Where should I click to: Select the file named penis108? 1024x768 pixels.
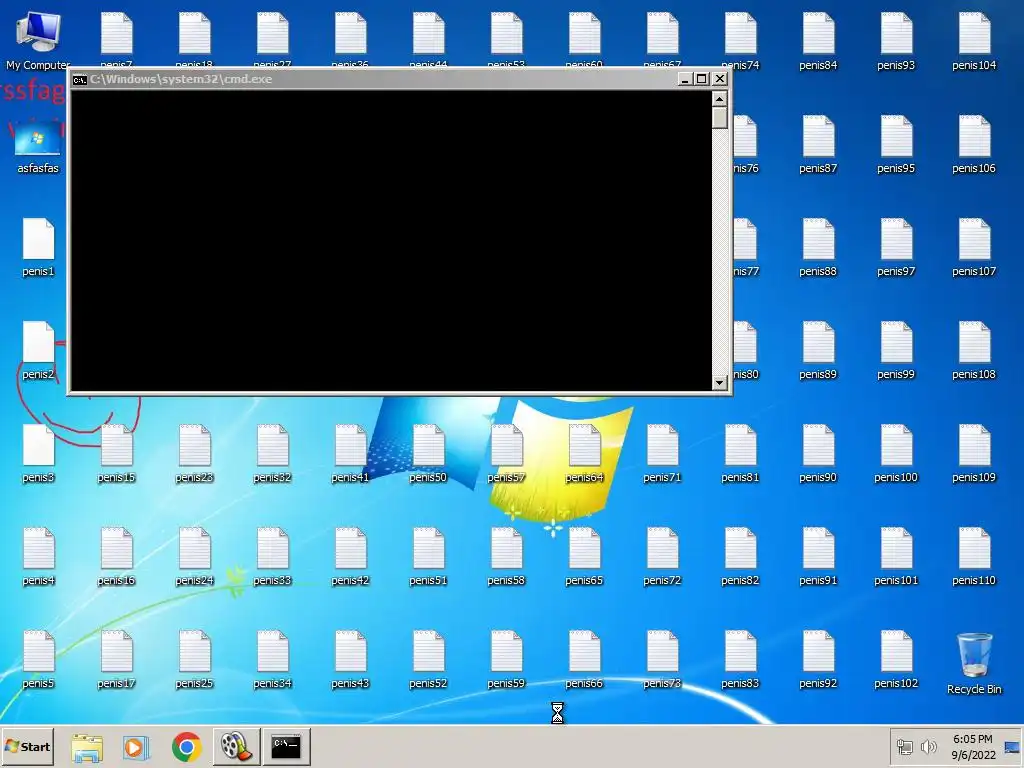pyautogui.click(x=974, y=351)
